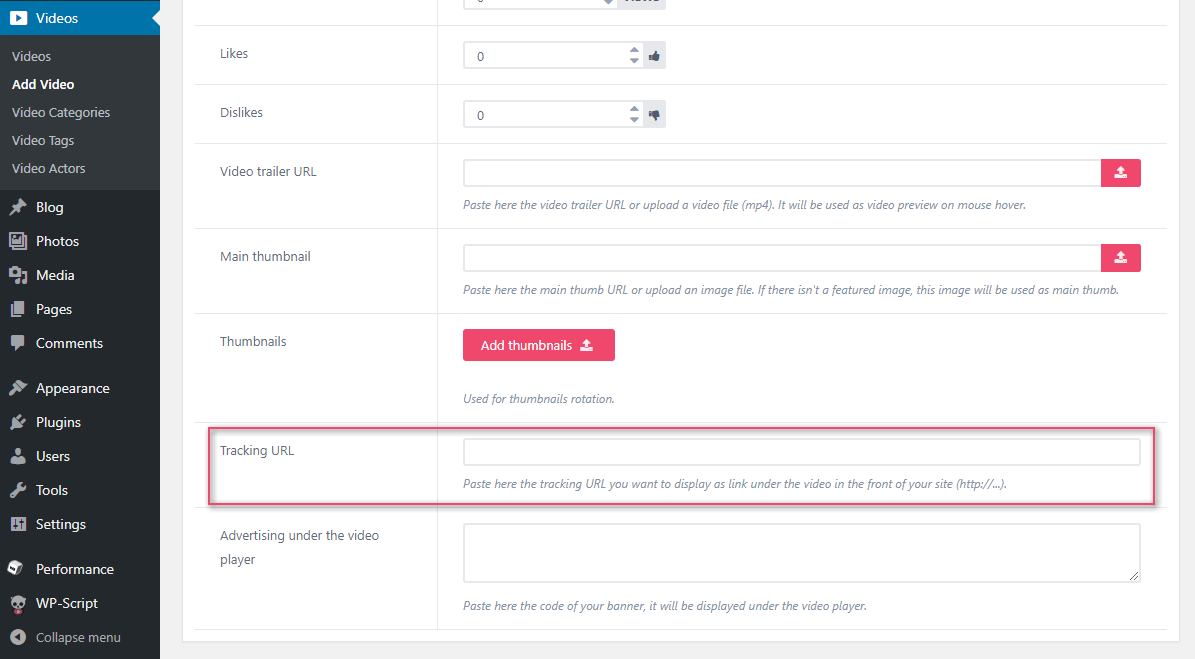Click the Appearance paintbrush icon
Screen dimensions: 1195x659
(16, 388)
